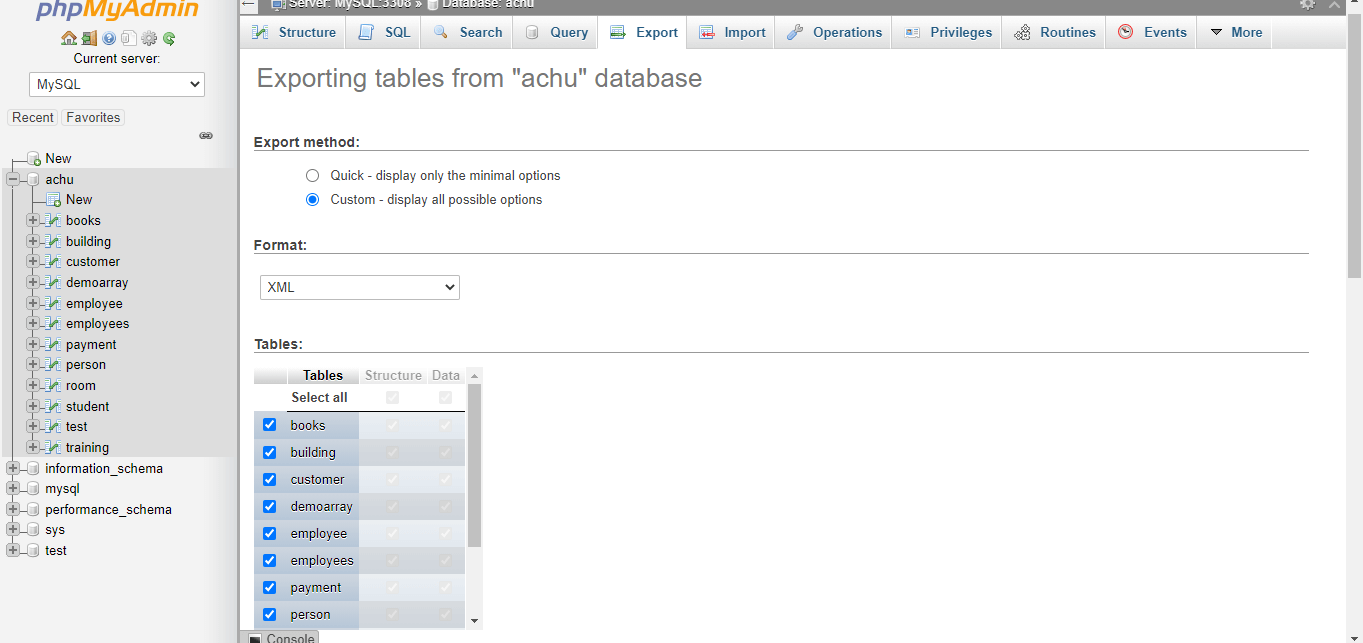Click the phpMyAdmin documentation page icon

click(129, 38)
